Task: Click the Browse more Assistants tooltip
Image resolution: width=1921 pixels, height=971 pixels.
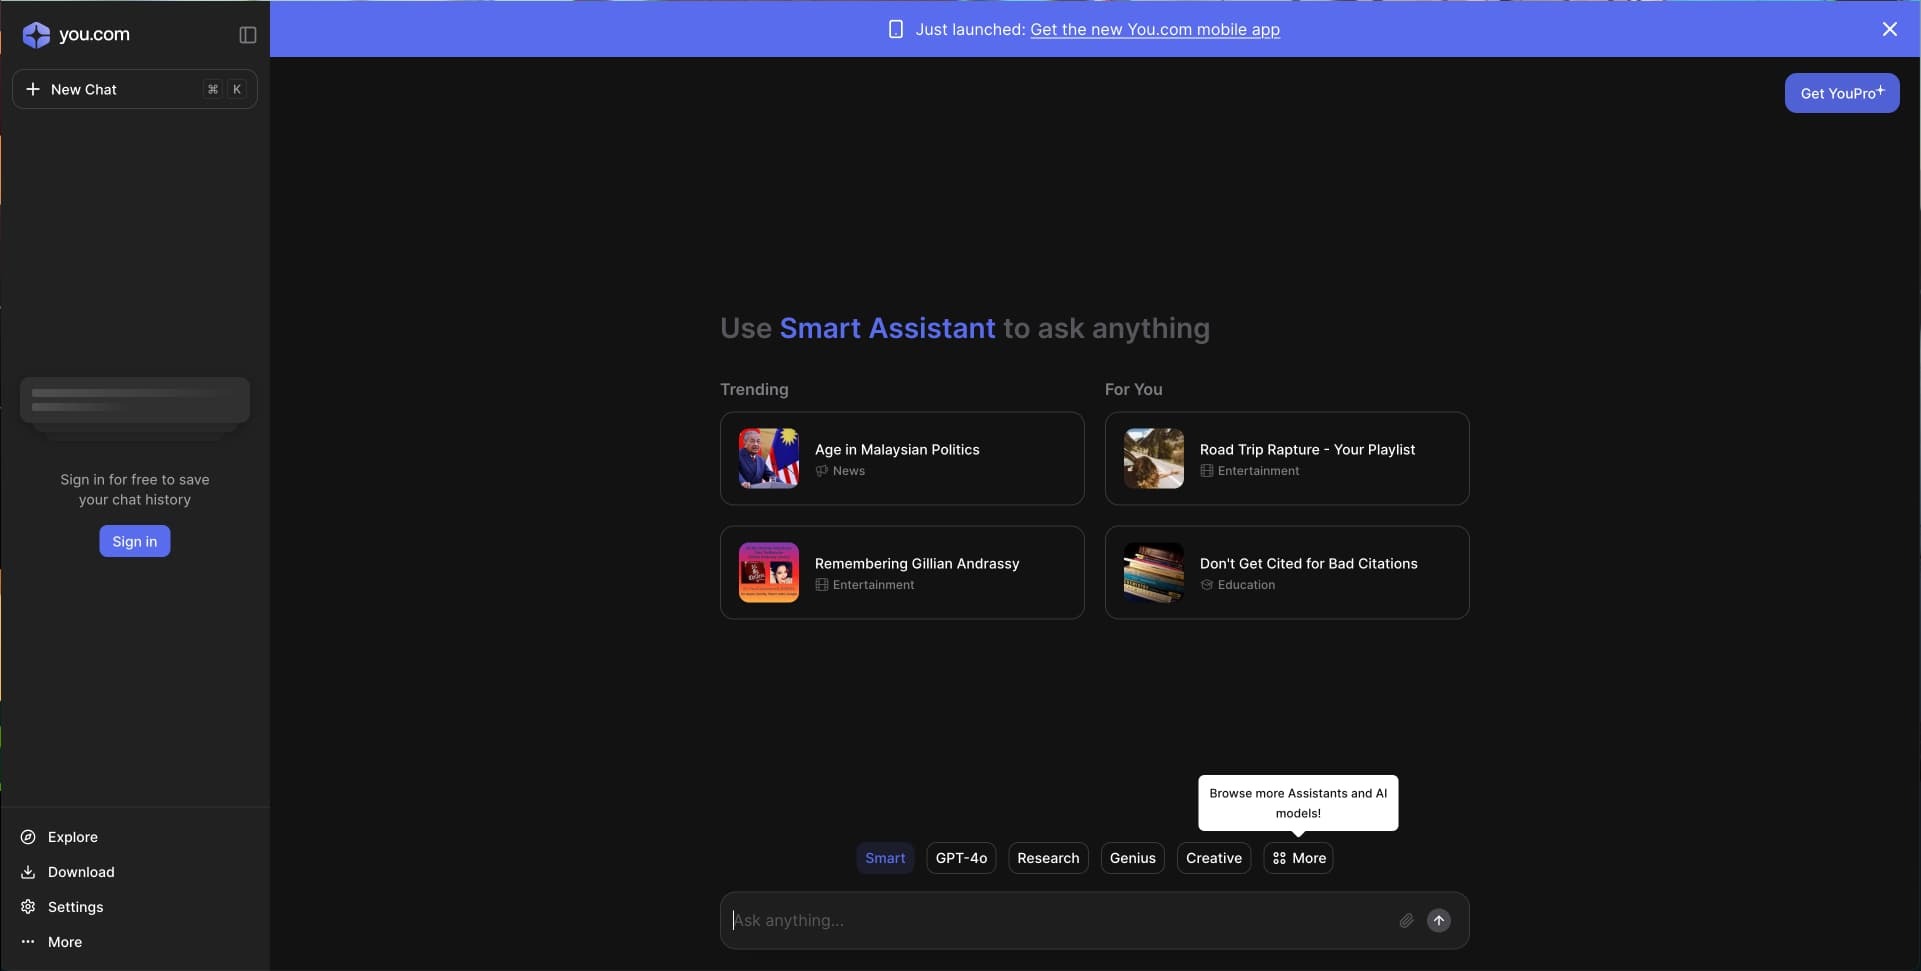Action: [1298, 803]
